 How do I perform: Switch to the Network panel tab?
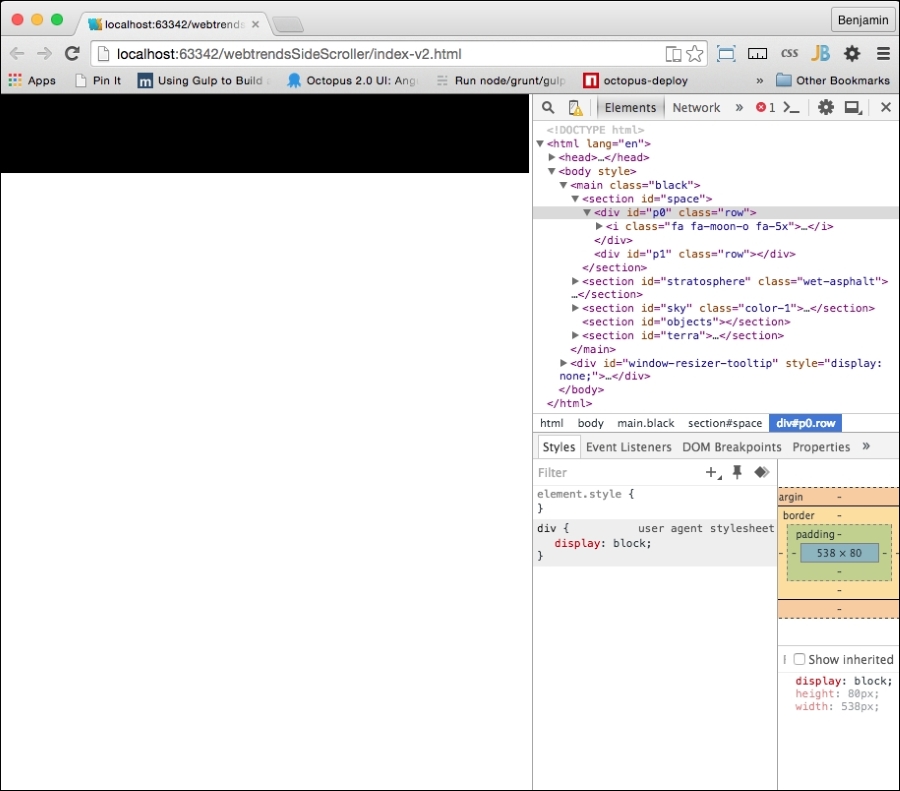pyautogui.click(x=696, y=108)
